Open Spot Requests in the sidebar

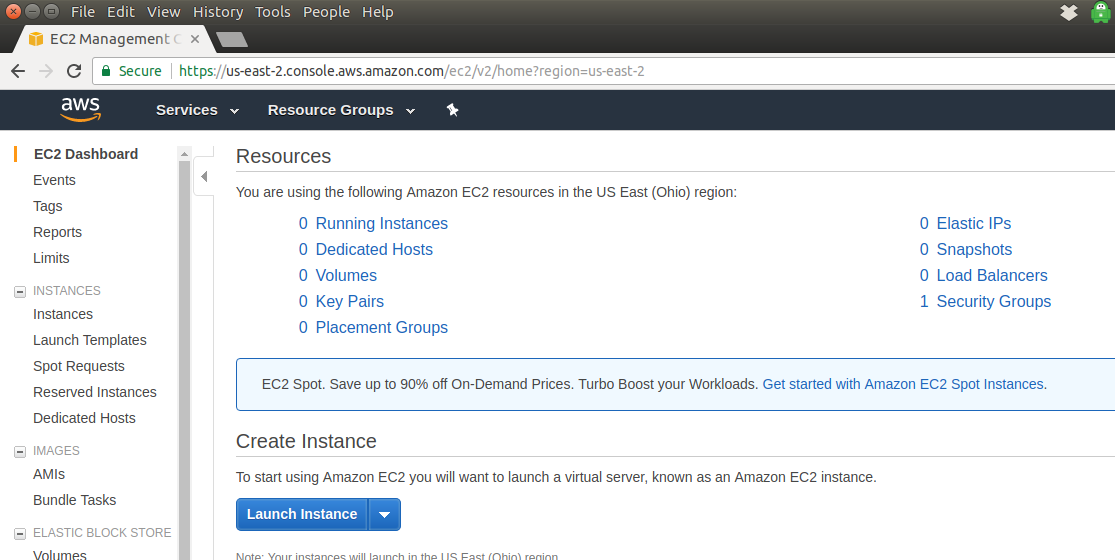click(x=79, y=366)
